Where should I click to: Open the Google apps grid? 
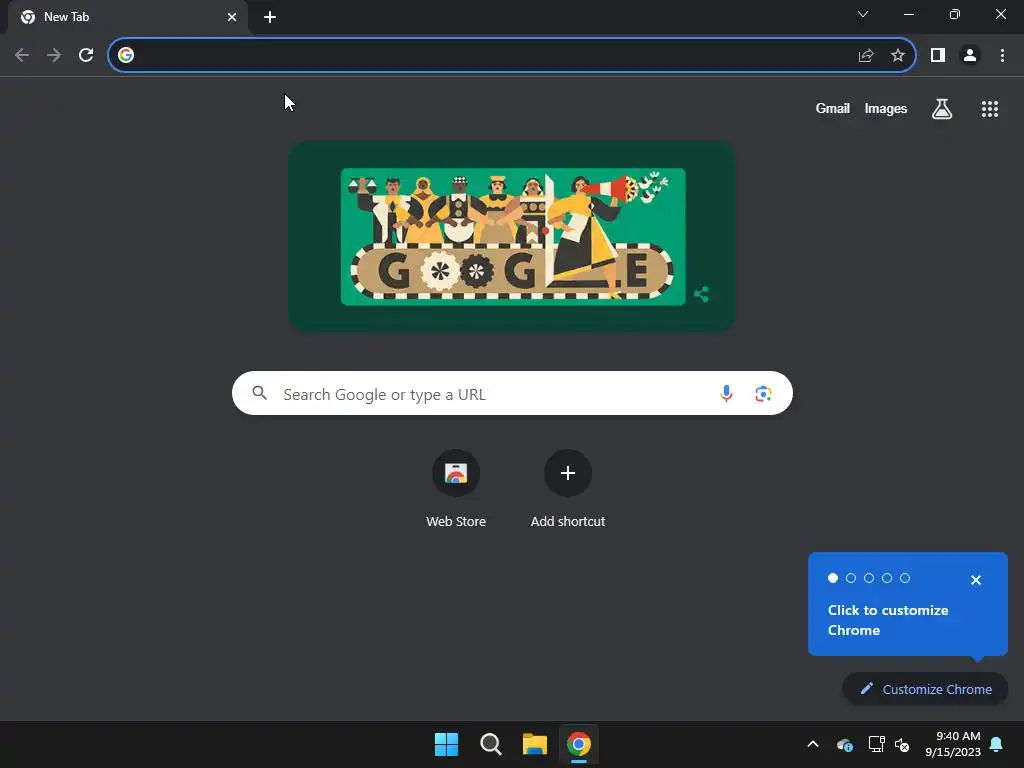click(990, 109)
